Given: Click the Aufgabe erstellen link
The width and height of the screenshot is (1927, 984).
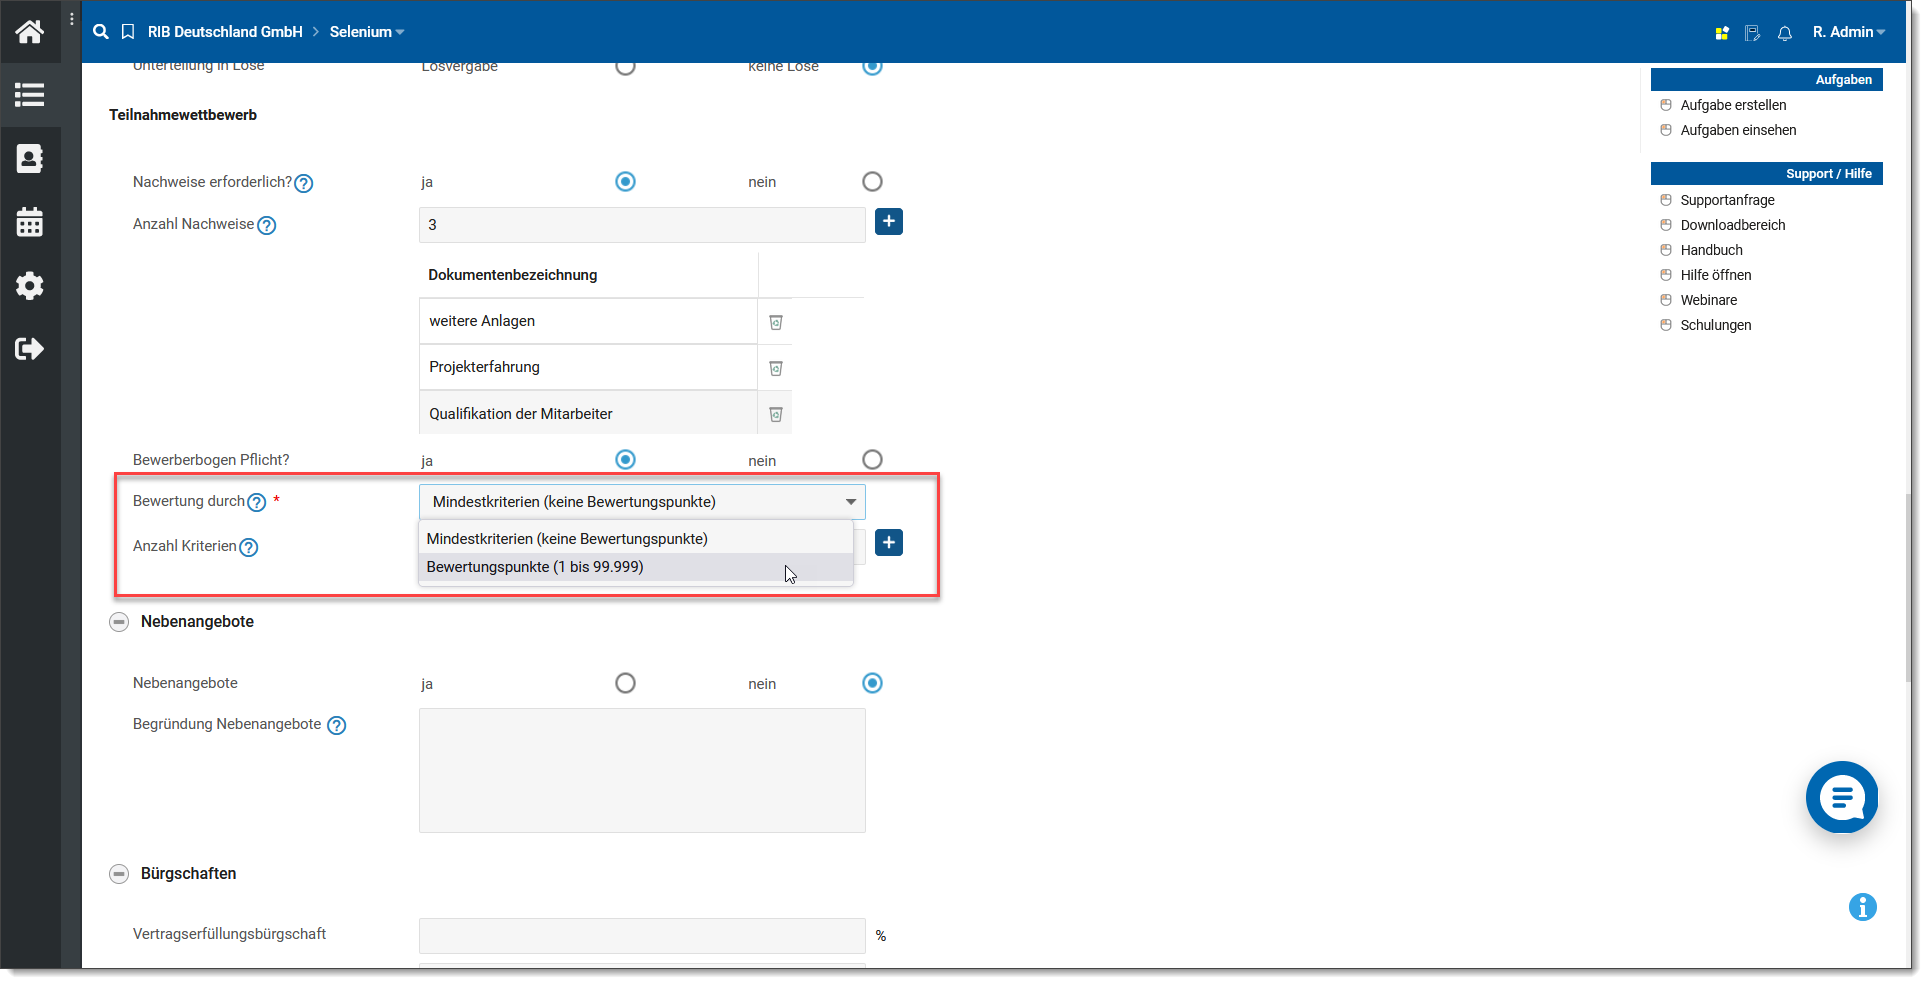Looking at the screenshot, I should [1733, 105].
